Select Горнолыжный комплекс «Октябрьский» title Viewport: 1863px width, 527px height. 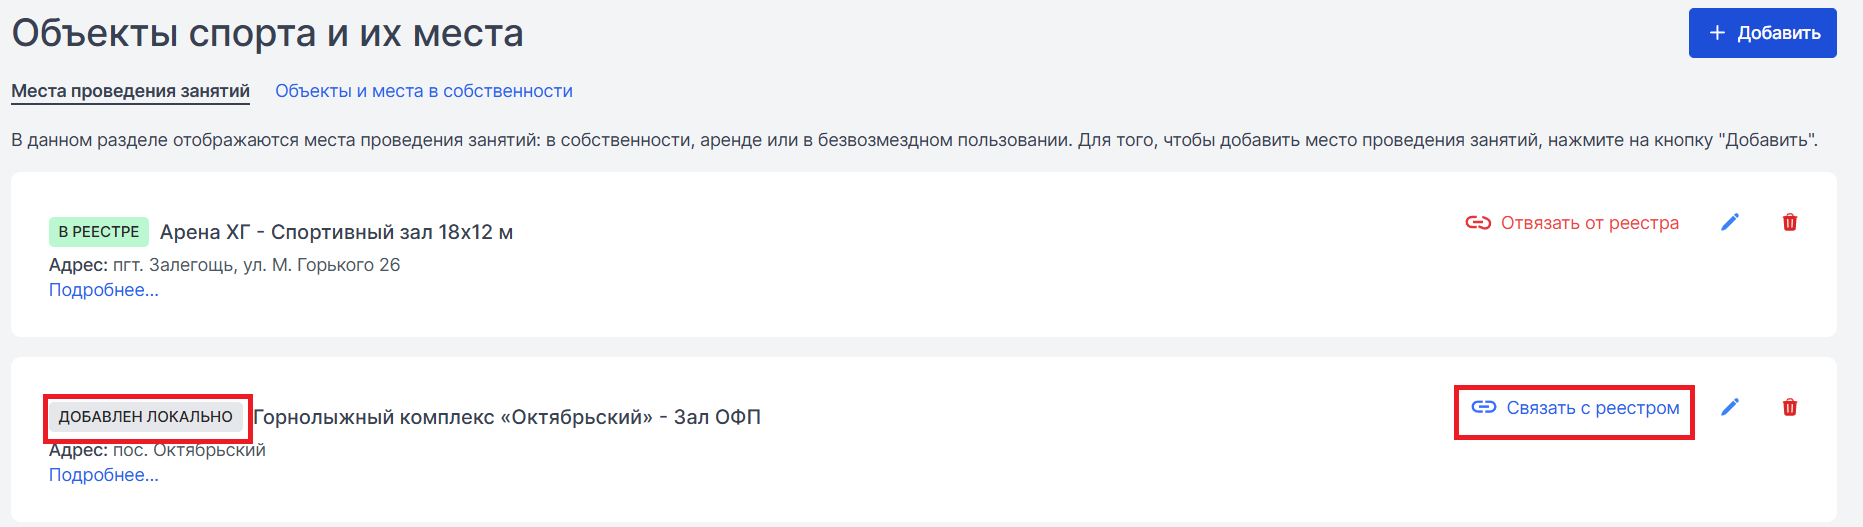(507, 417)
